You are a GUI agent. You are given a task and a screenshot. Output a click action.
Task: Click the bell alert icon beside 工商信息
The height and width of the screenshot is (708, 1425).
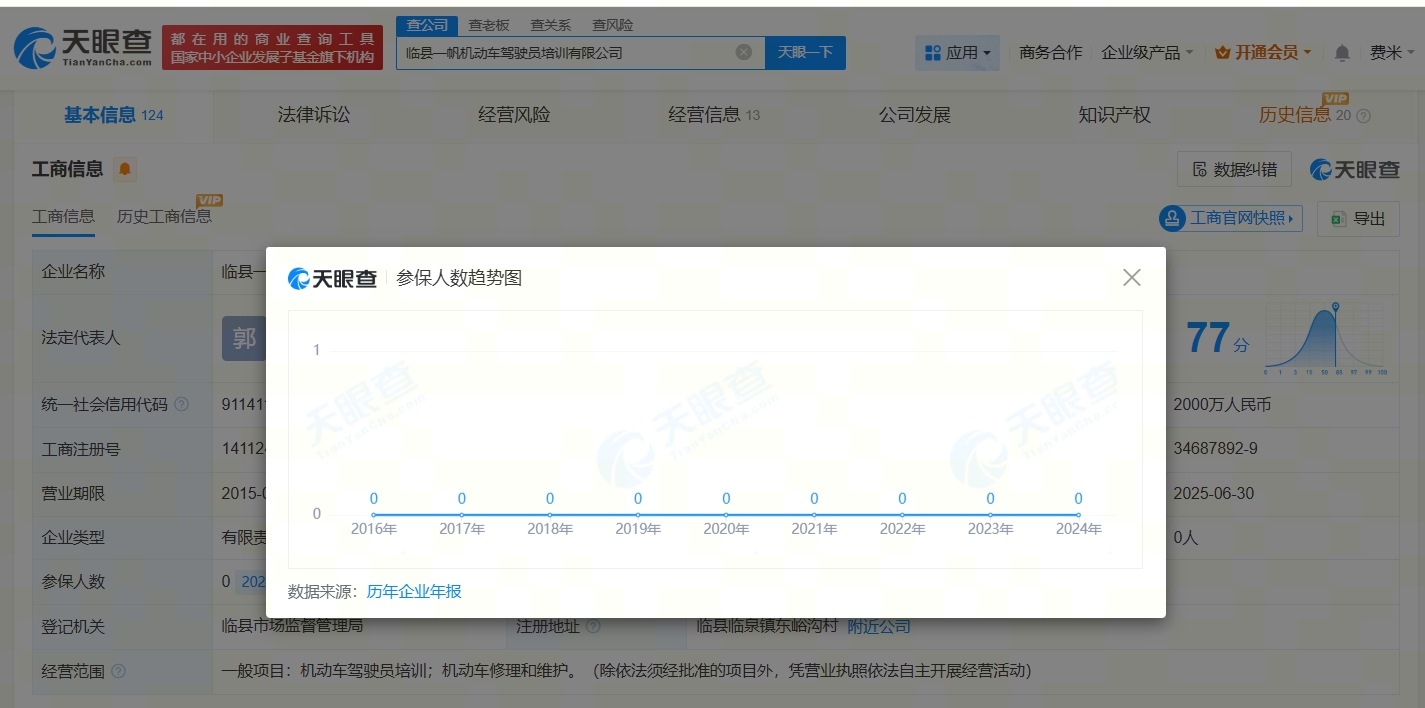pyautogui.click(x=125, y=169)
